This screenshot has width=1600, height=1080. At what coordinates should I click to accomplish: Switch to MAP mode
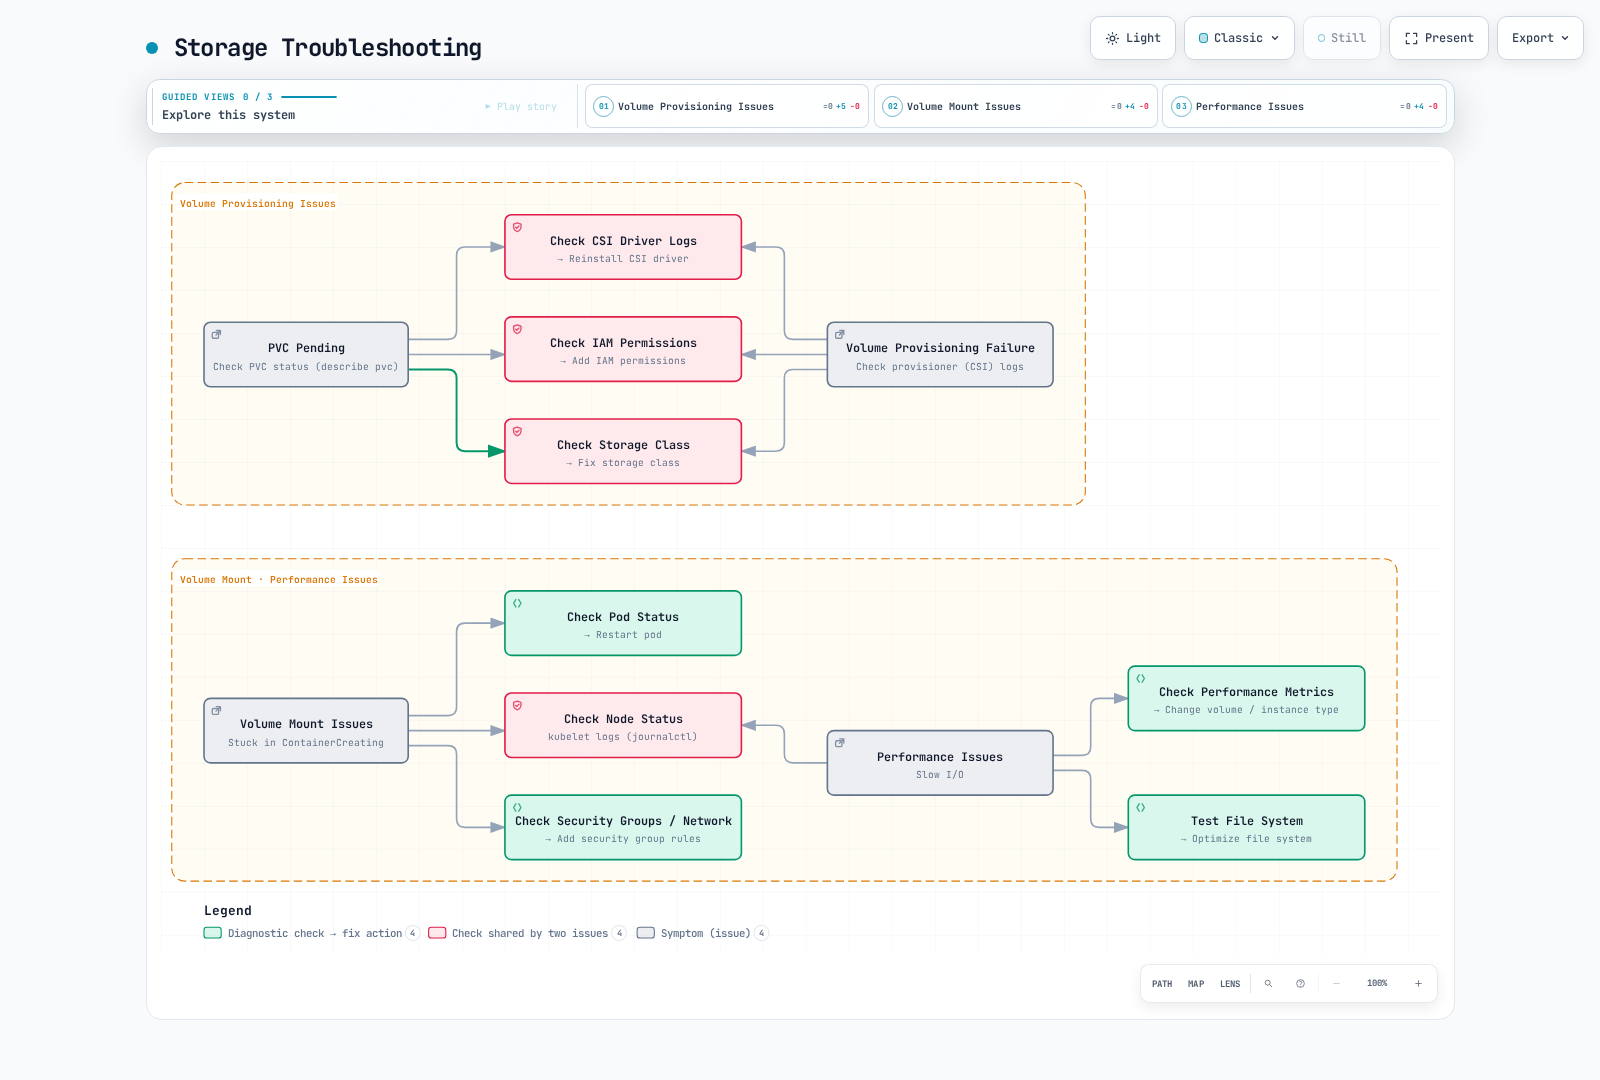1196,984
